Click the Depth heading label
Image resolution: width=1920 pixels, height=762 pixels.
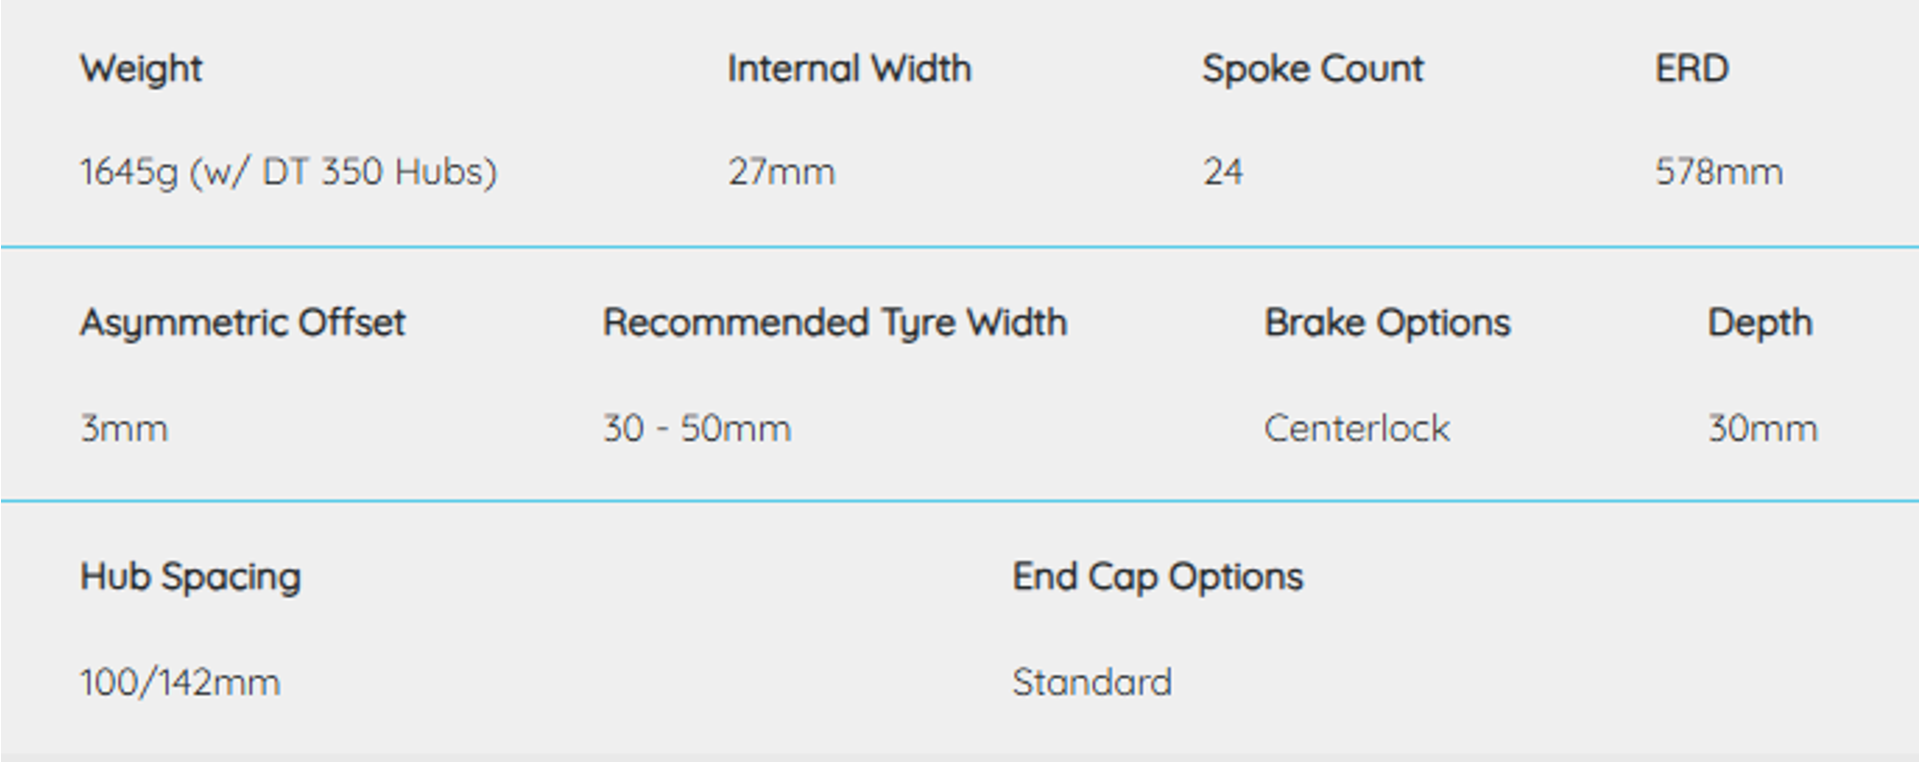tap(1760, 323)
